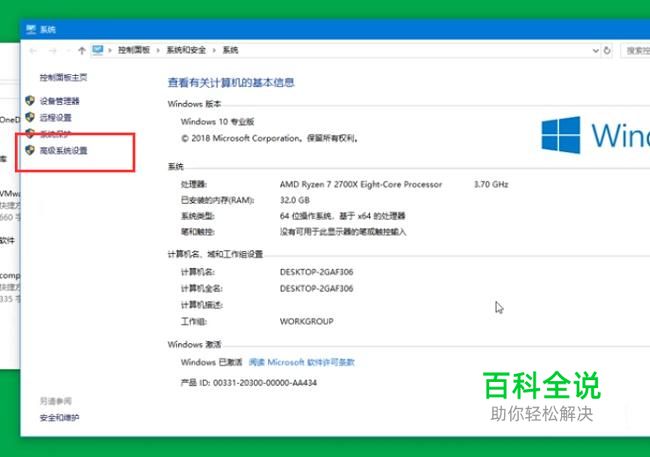650x457 pixels.
Task: Click shield icon beside 设备管理器
Action: (30, 101)
